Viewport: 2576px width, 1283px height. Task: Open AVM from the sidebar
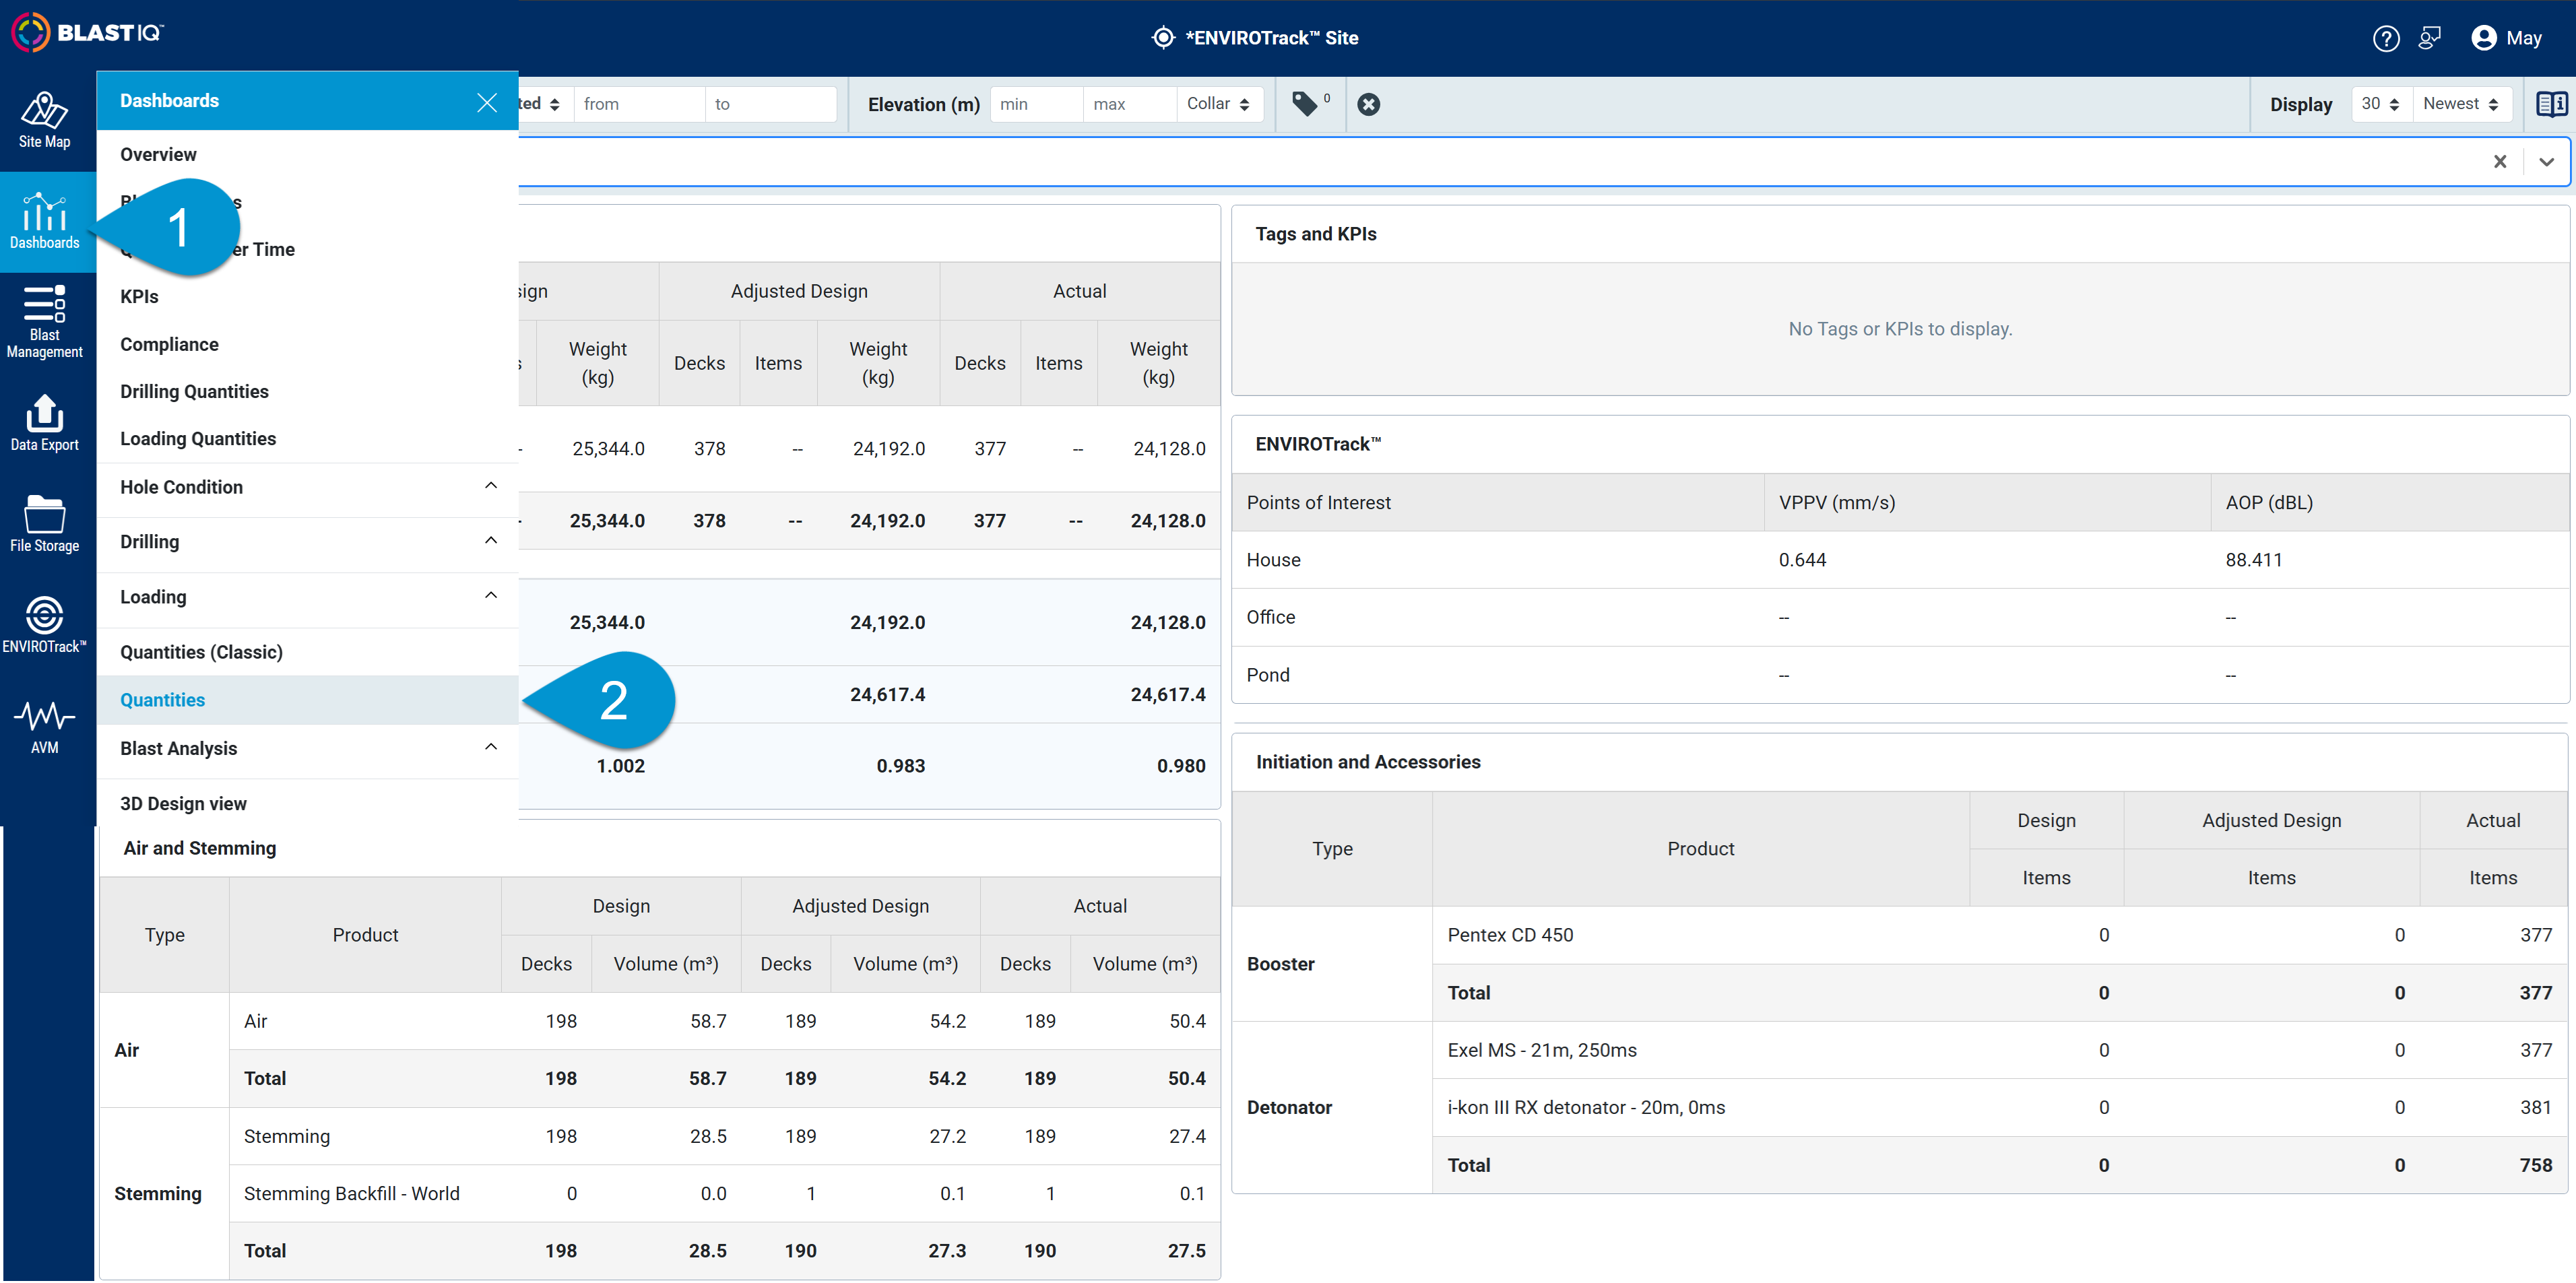click(44, 726)
